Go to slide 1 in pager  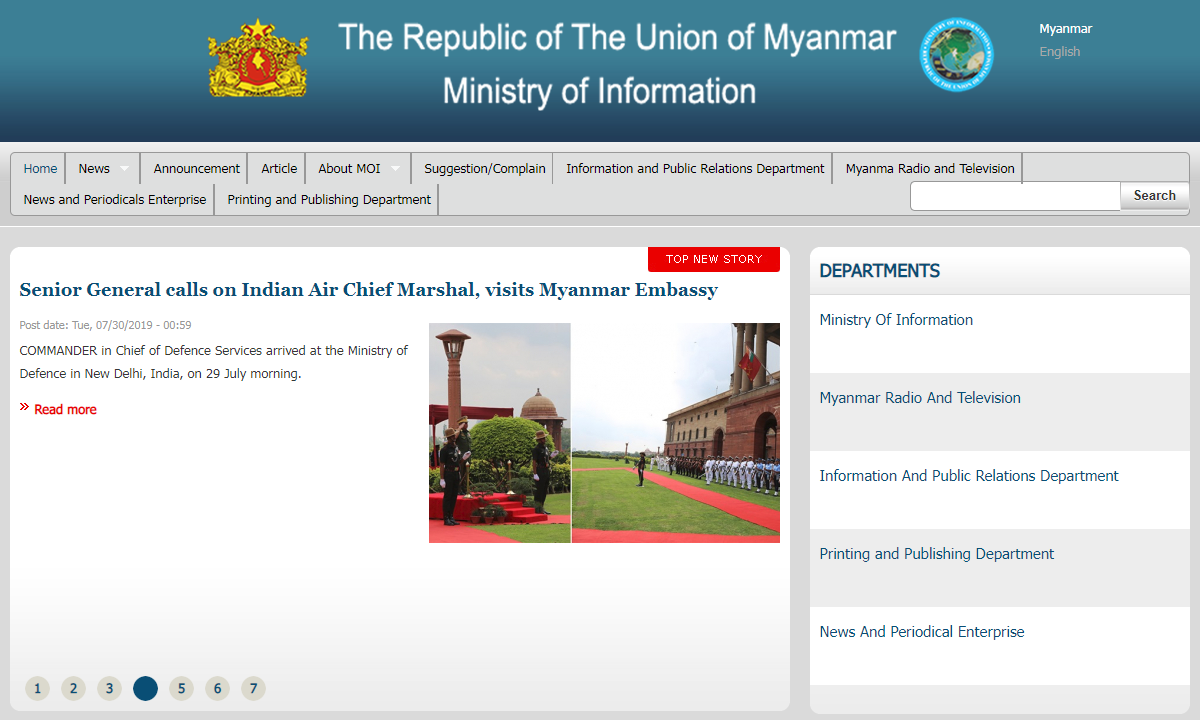coord(37,688)
